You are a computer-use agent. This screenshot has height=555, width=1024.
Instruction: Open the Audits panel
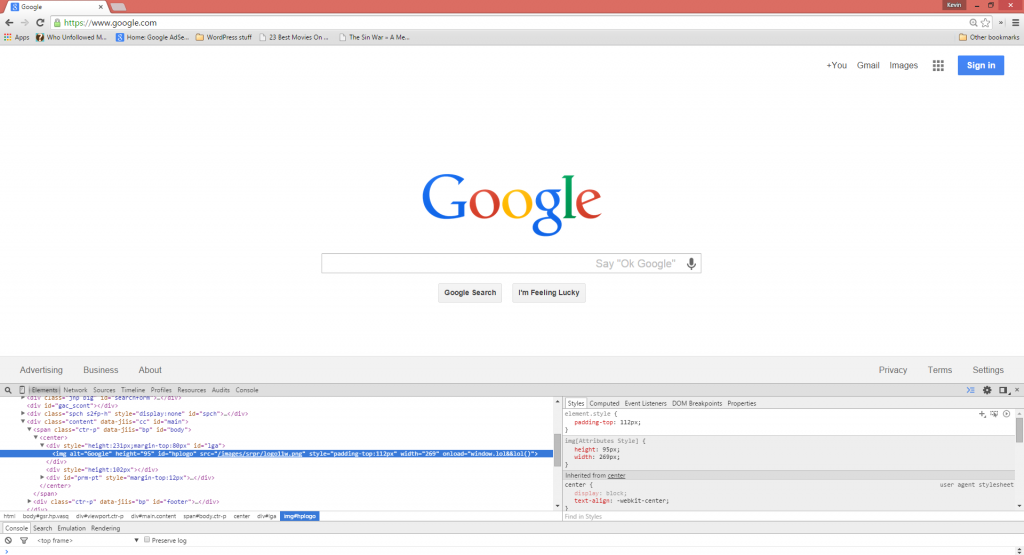[x=221, y=390]
